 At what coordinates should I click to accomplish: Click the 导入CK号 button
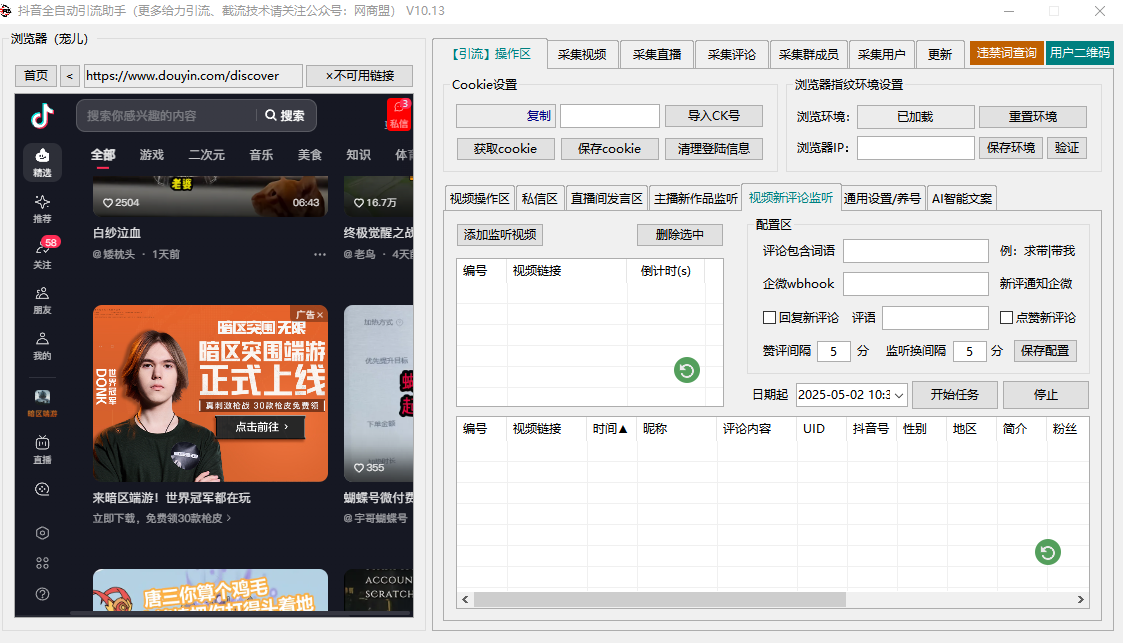click(x=713, y=116)
